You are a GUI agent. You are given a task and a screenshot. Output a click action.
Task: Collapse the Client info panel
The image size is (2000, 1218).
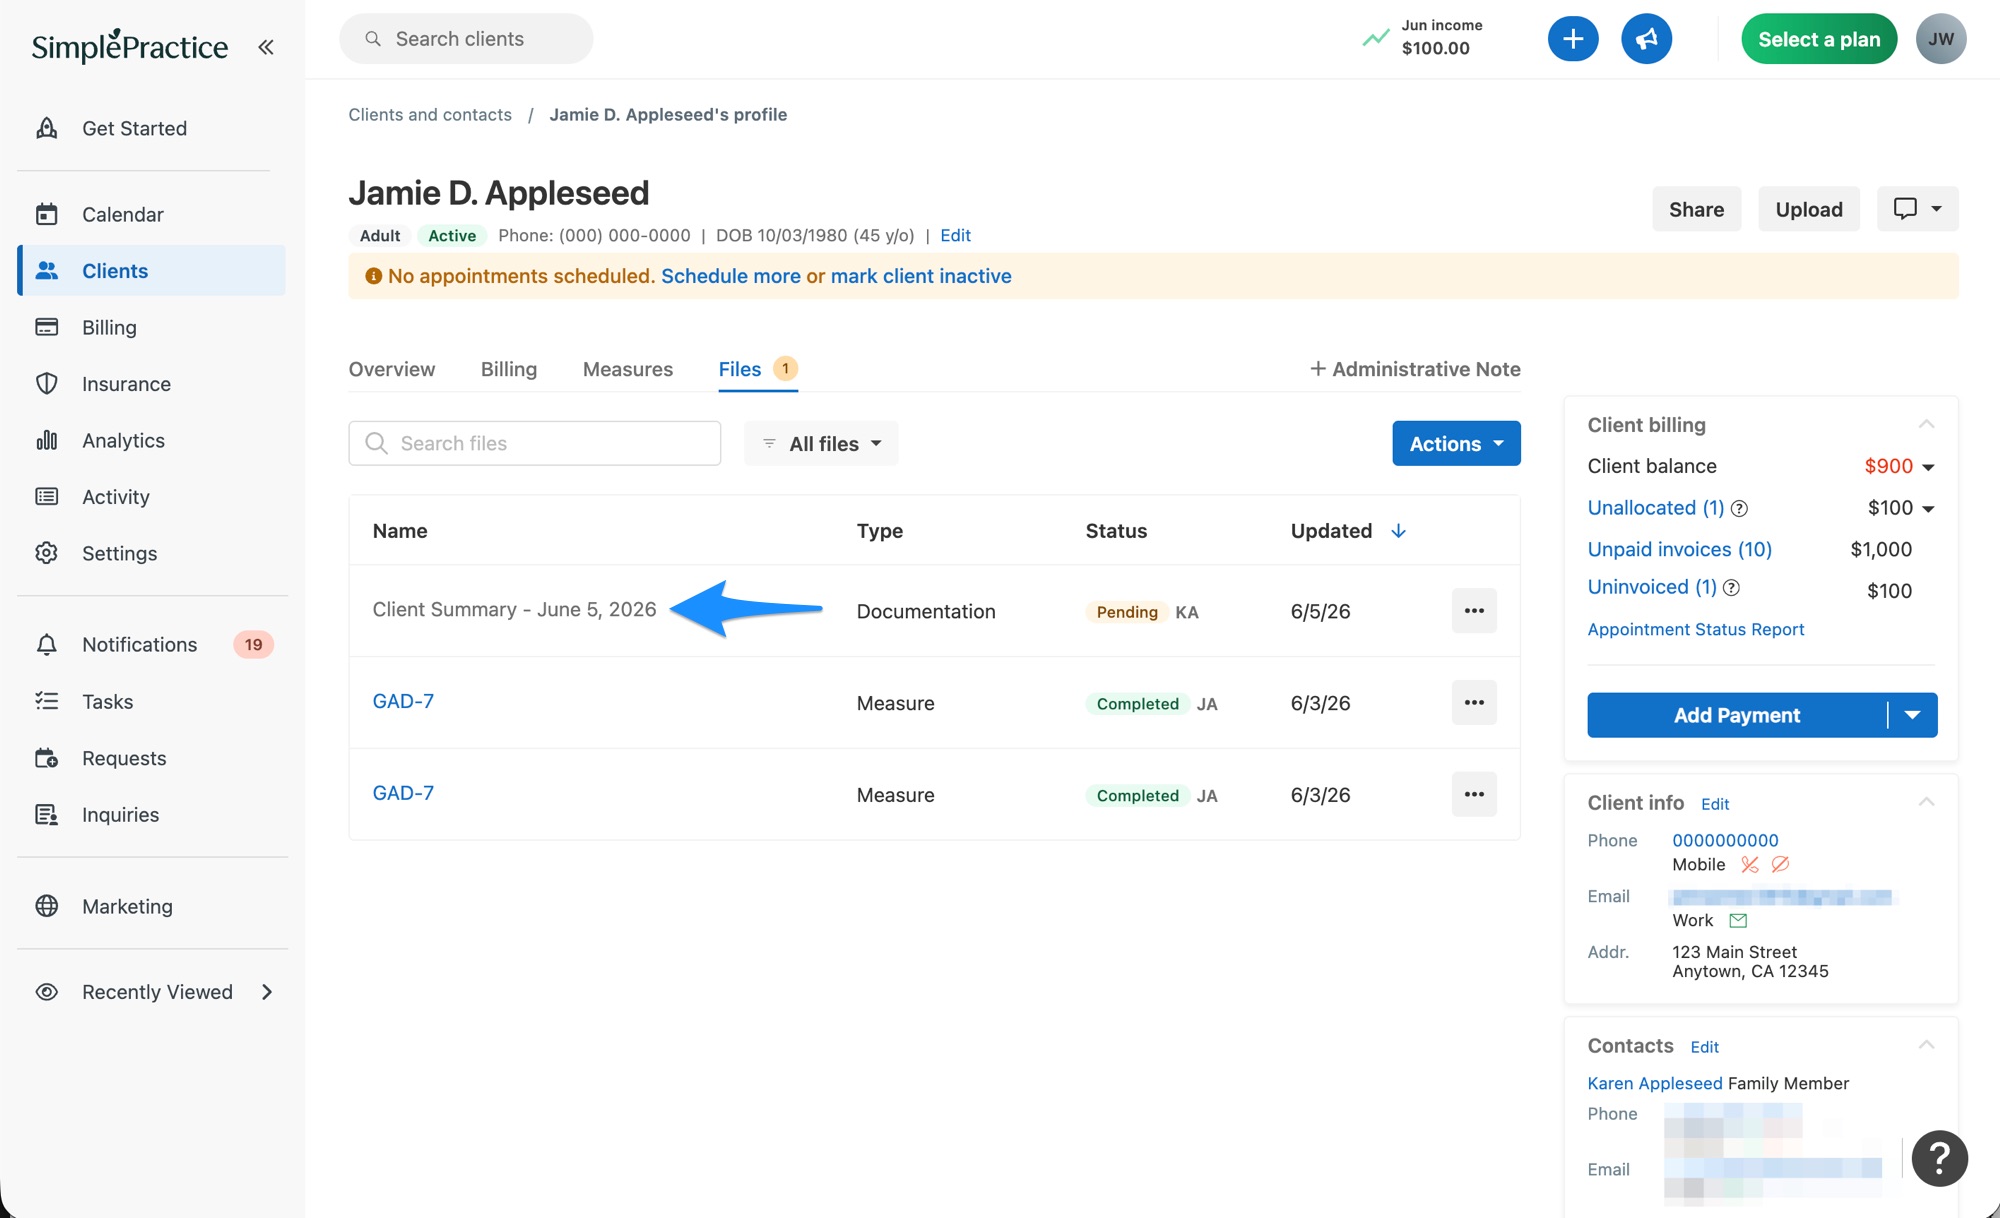point(1927,802)
